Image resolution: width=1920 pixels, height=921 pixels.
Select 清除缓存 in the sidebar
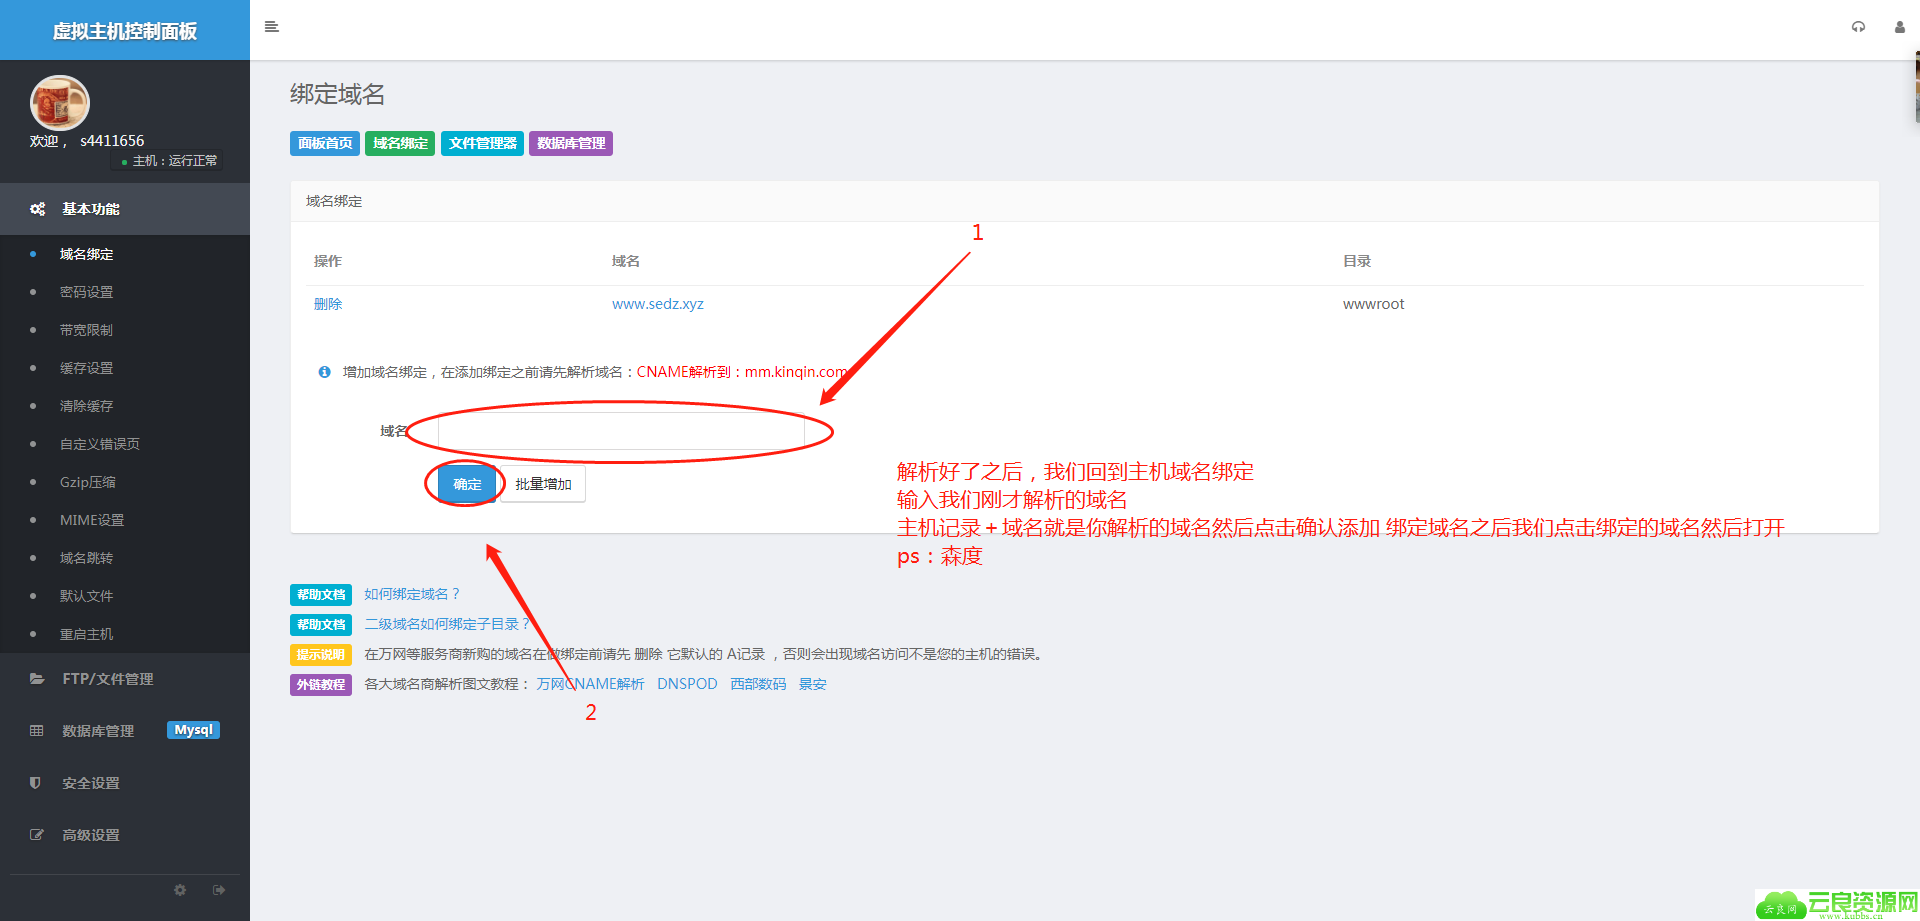(x=86, y=406)
